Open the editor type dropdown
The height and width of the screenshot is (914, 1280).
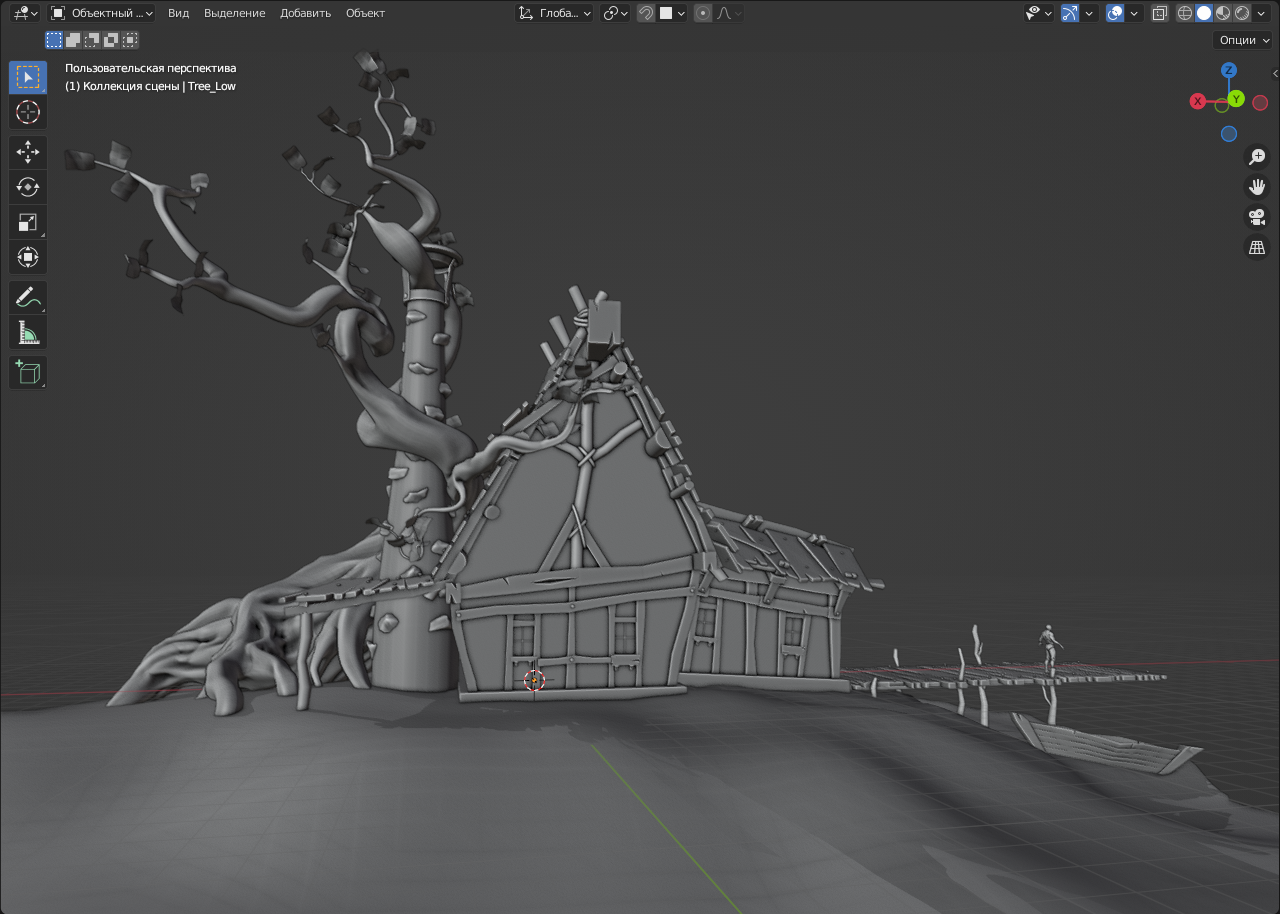(26, 13)
